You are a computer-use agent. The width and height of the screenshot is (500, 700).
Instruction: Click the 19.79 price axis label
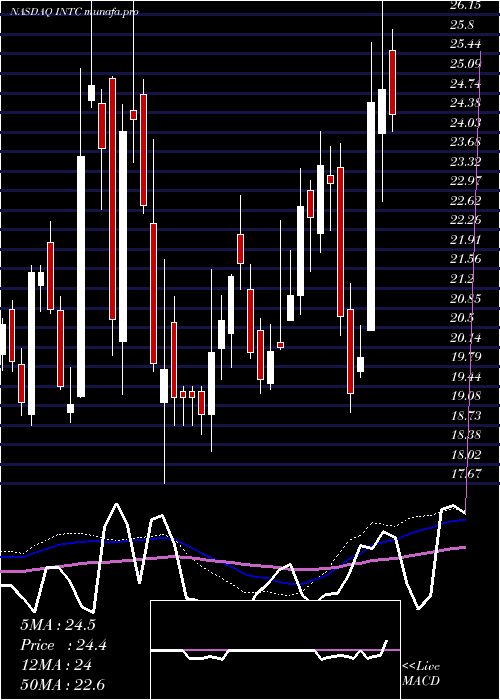[466, 357]
